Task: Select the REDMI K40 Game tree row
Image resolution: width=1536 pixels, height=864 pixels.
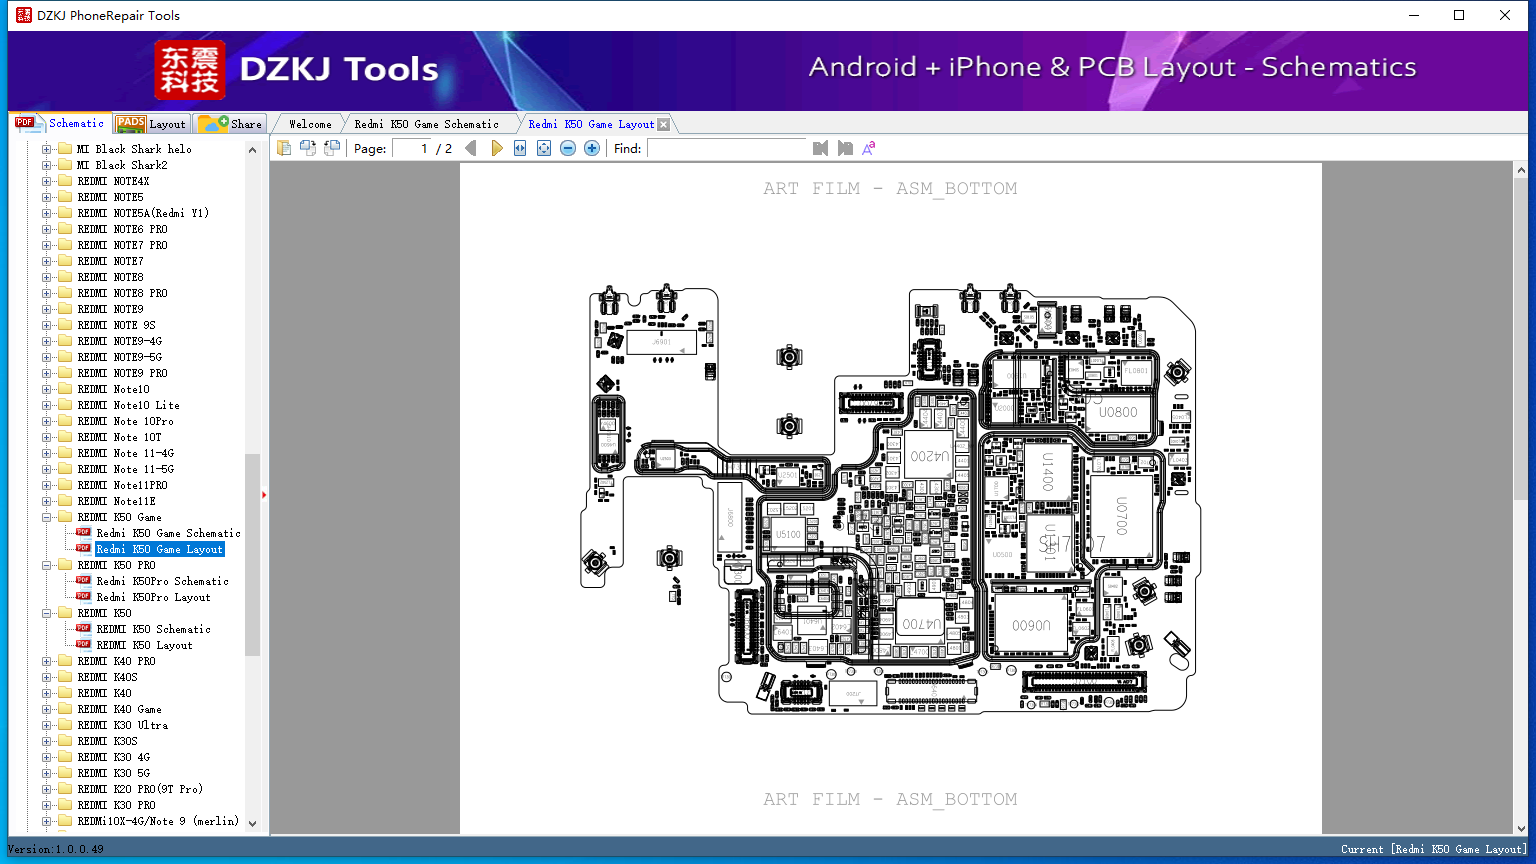Action: pos(120,709)
